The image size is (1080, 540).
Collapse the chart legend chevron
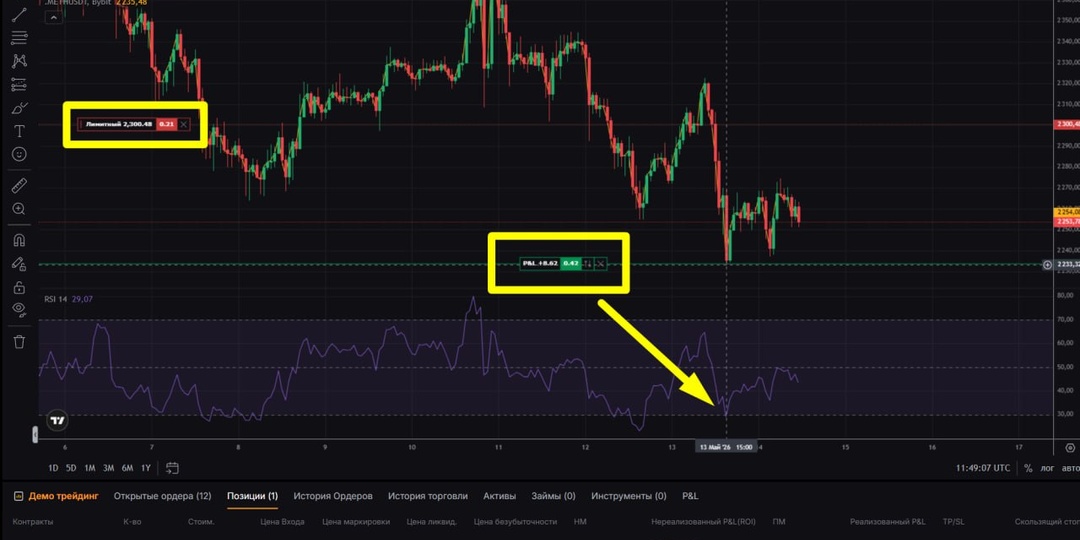[54, 17]
